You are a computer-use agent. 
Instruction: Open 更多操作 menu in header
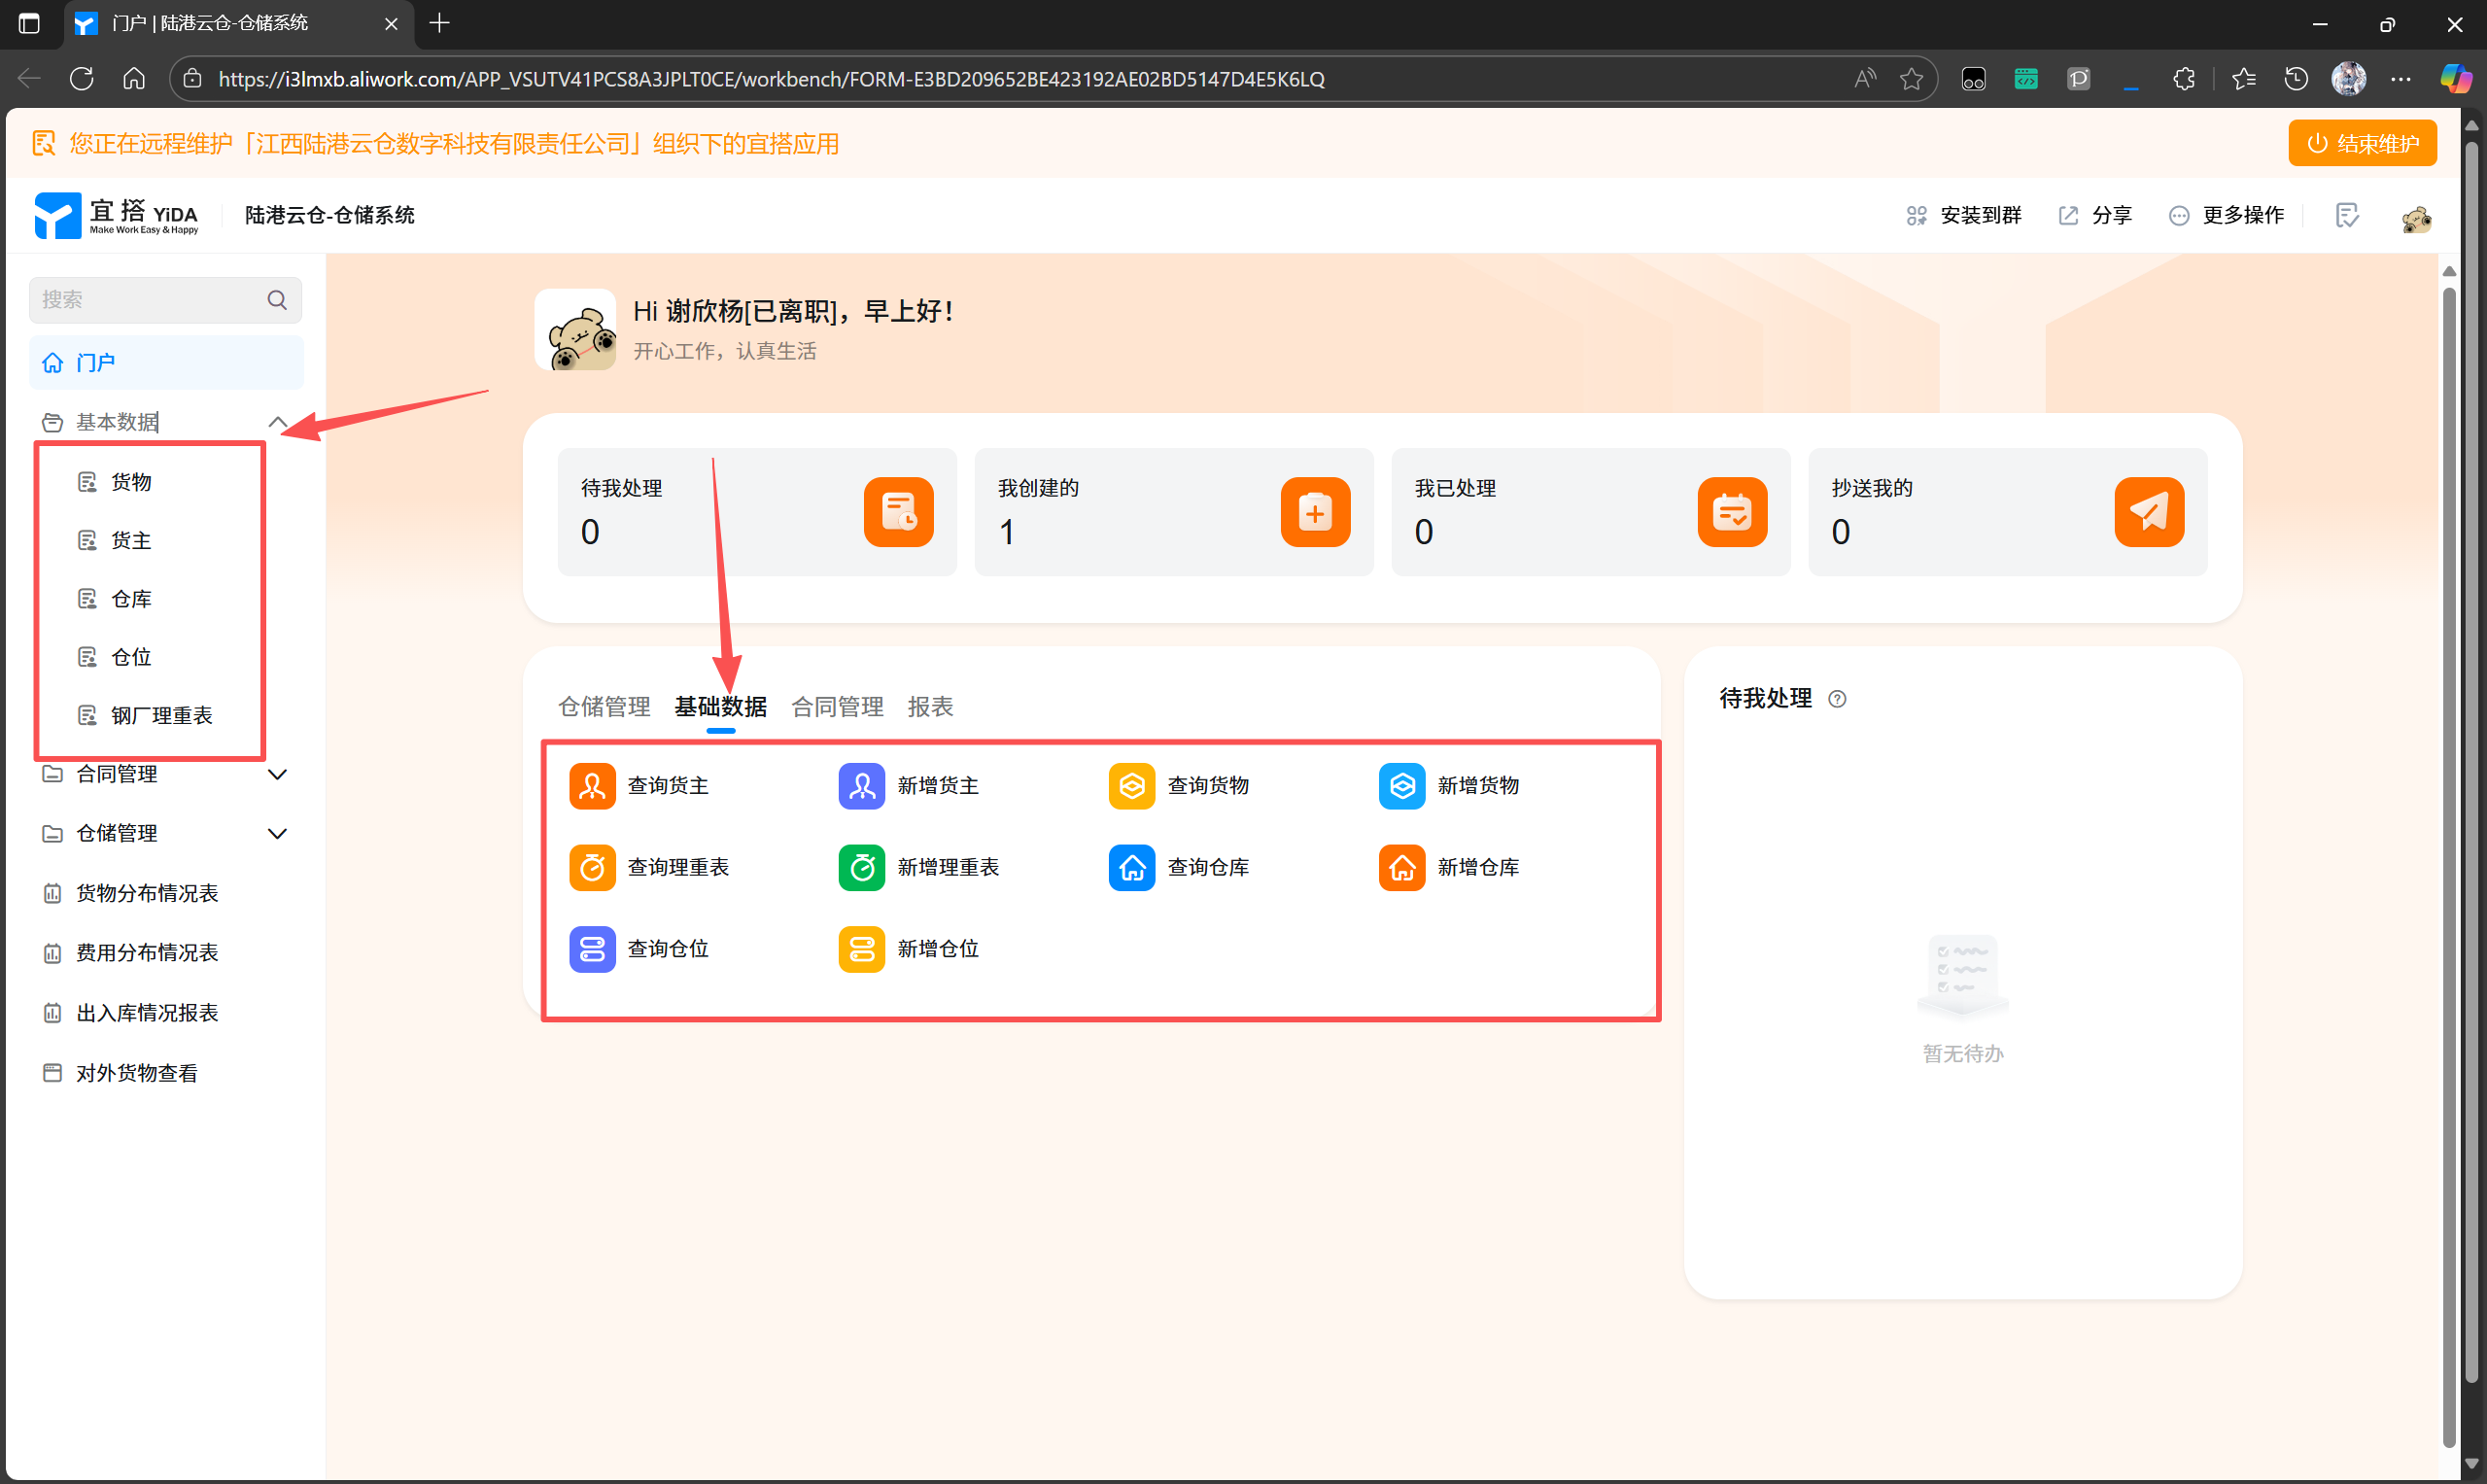point(2228,215)
